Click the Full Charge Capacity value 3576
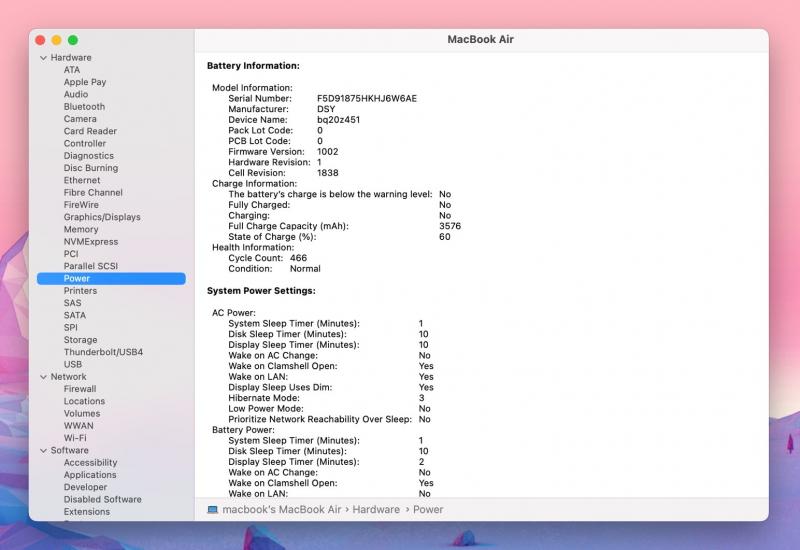 pyautogui.click(x=450, y=226)
